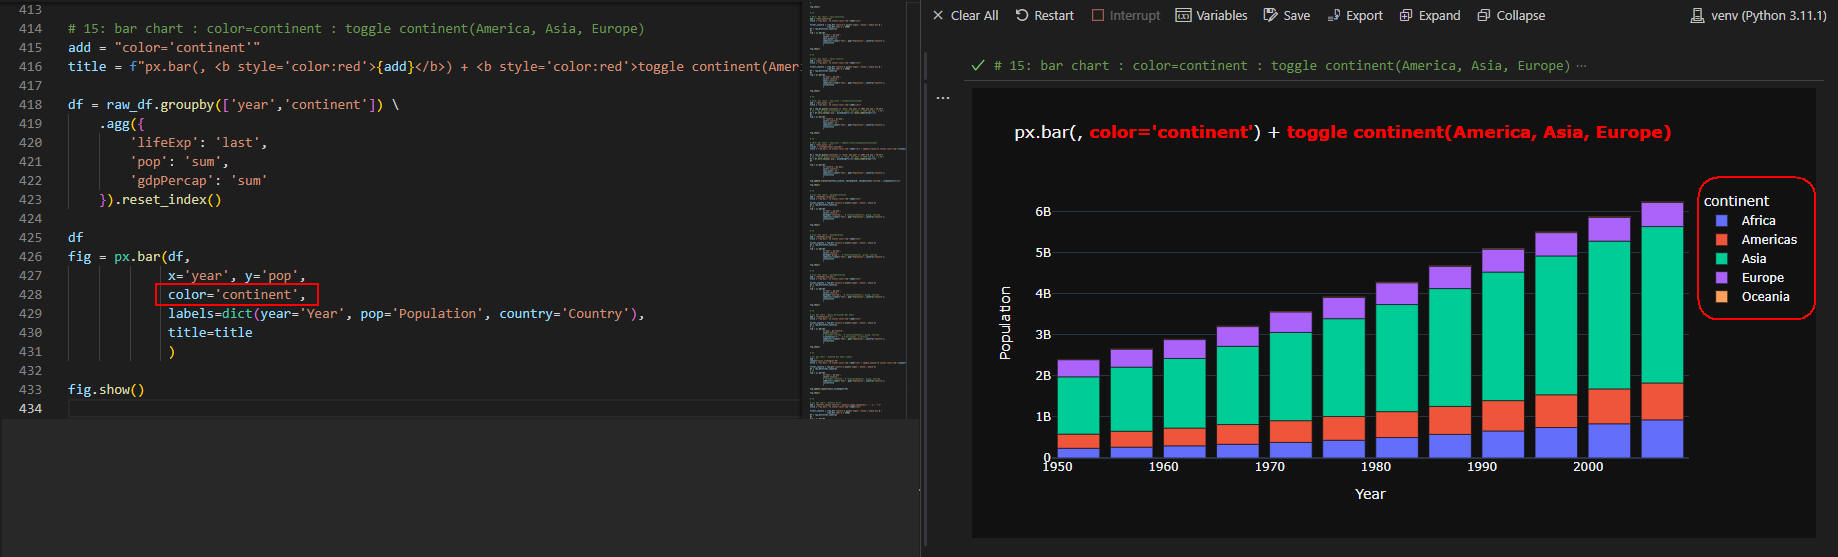Clear All cells in interactive window
Image resolution: width=1838 pixels, height=557 pixels.
[965, 15]
